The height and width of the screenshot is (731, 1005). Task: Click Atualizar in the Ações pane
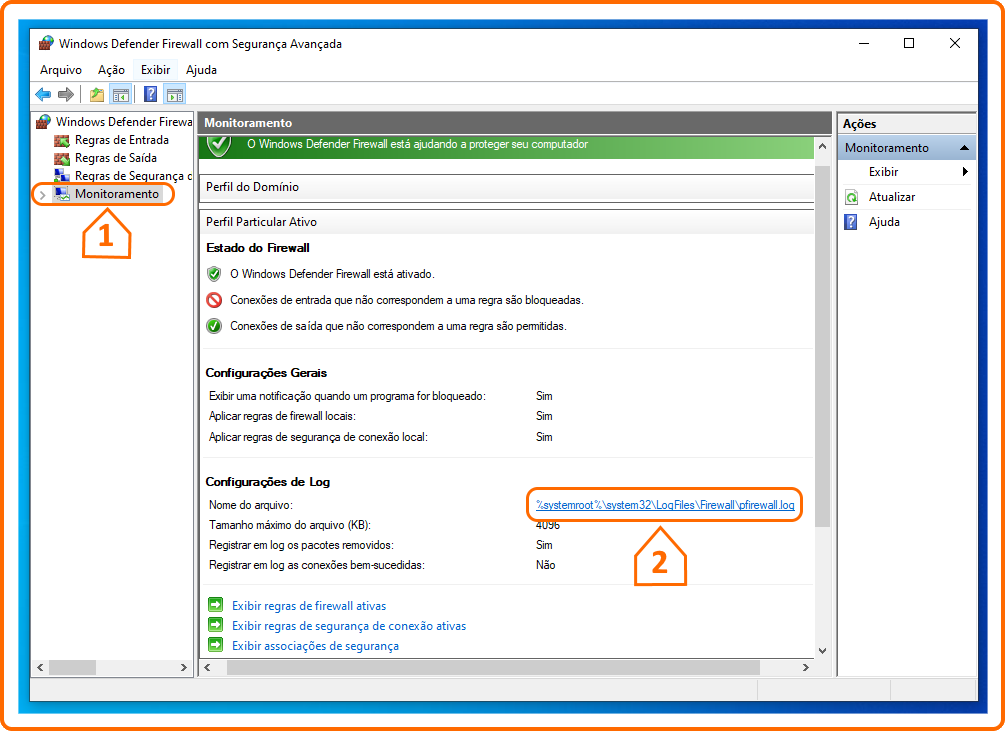coord(892,197)
